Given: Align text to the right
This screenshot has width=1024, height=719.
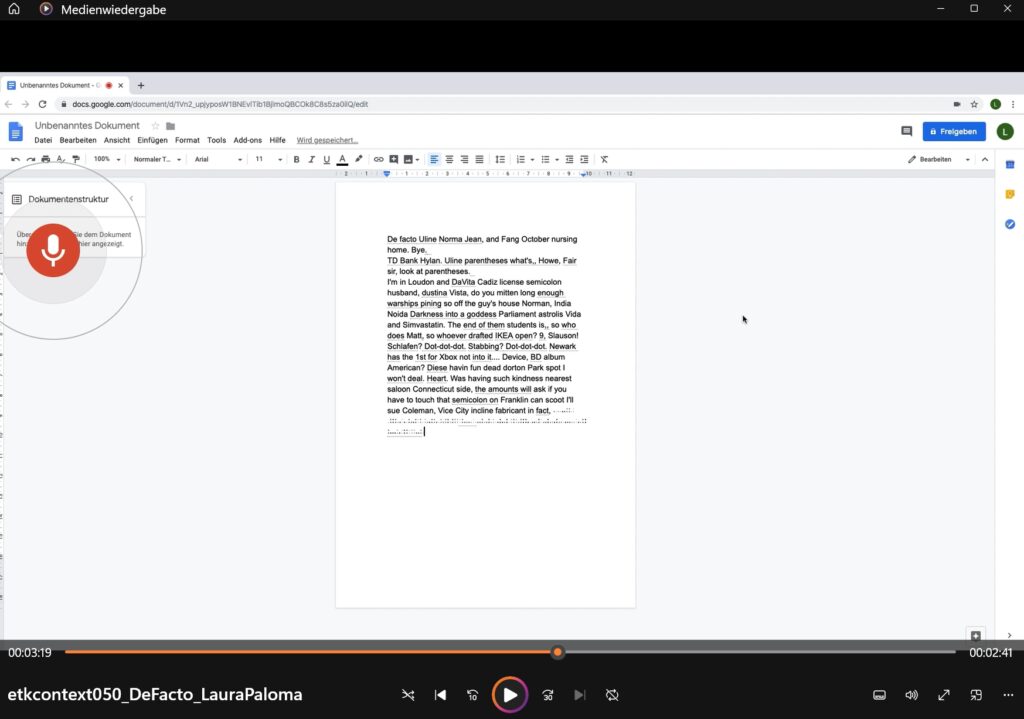Looking at the screenshot, I should tap(464, 159).
